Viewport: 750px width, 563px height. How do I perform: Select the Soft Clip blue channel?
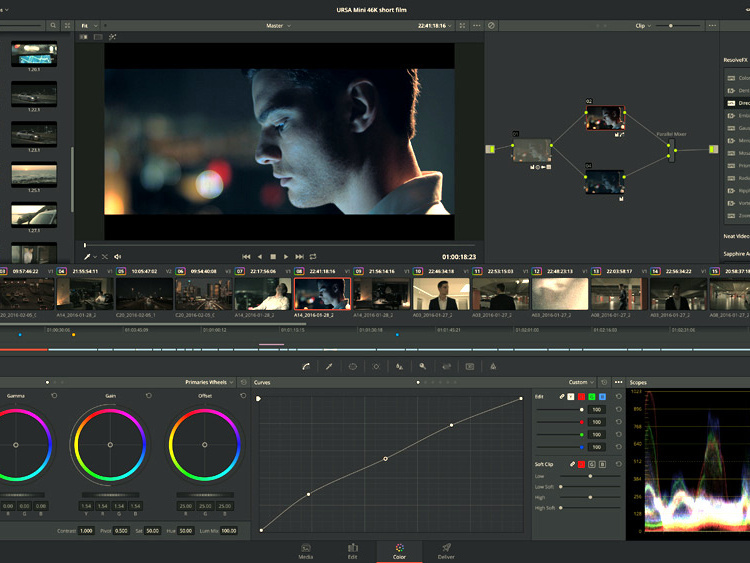tap(602, 464)
